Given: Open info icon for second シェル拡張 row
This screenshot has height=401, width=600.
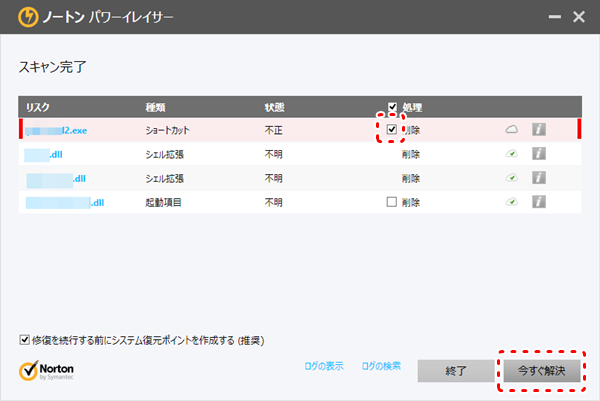Looking at the screenshot, I should 539,178.
